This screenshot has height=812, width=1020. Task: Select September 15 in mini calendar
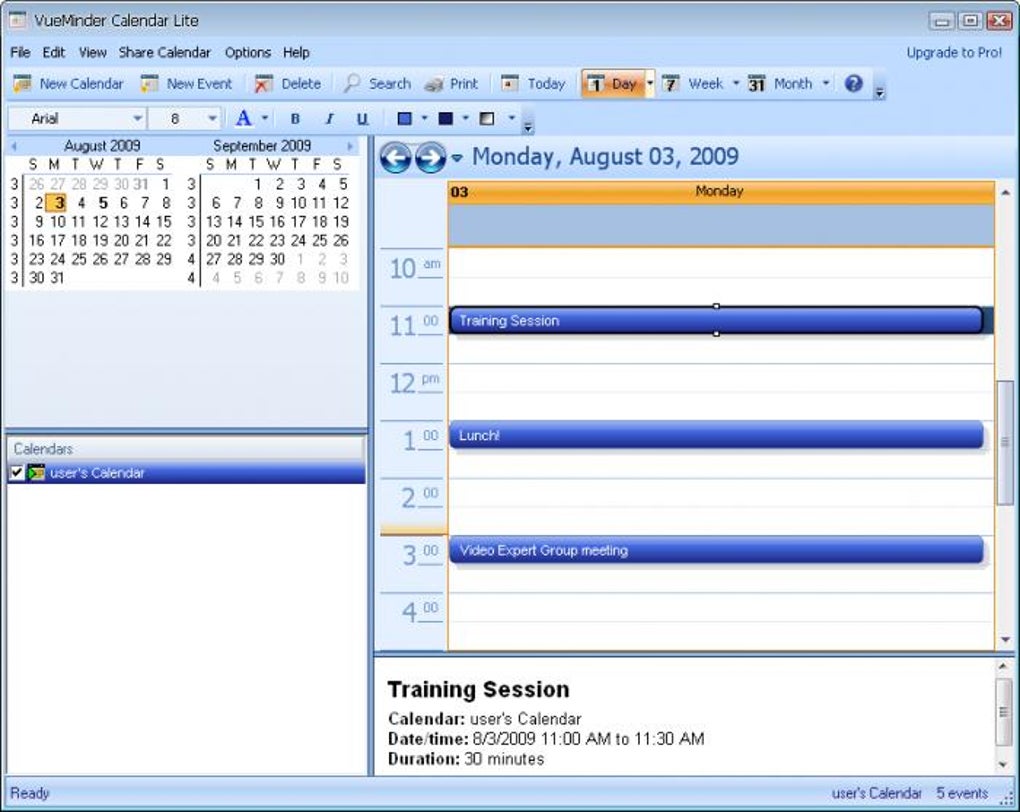point(256,222)
